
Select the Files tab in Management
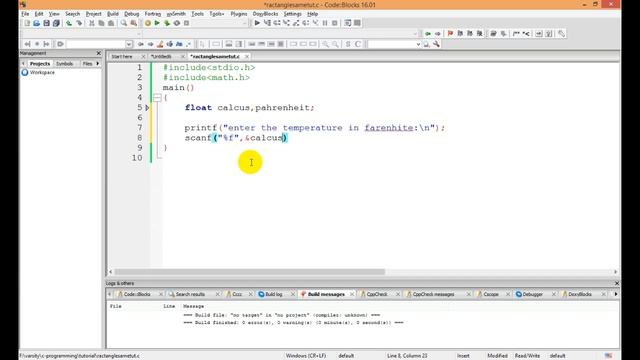pyautogui.click(x=87, y=64)
